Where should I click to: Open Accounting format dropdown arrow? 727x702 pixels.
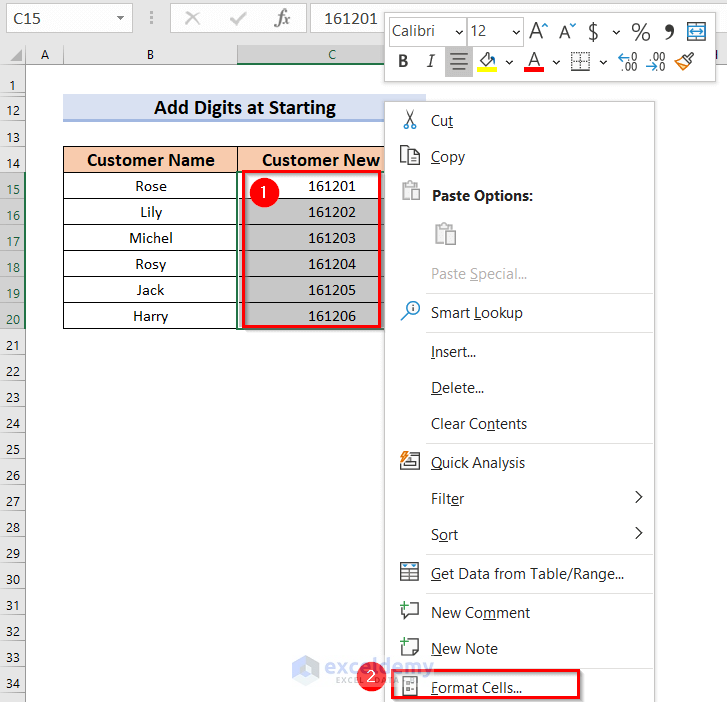(616, 32)
